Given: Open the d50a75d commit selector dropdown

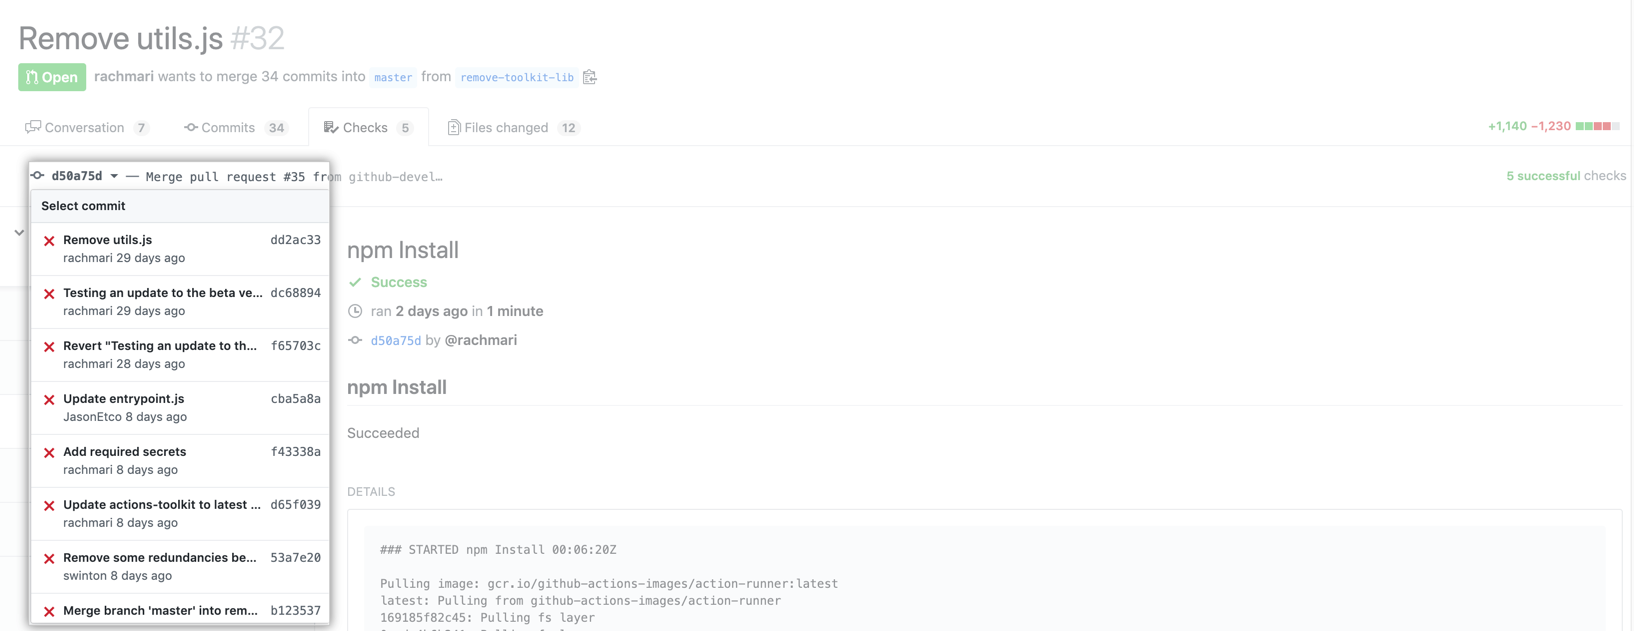Looking at the screenshot, I should tap(84, 176).
